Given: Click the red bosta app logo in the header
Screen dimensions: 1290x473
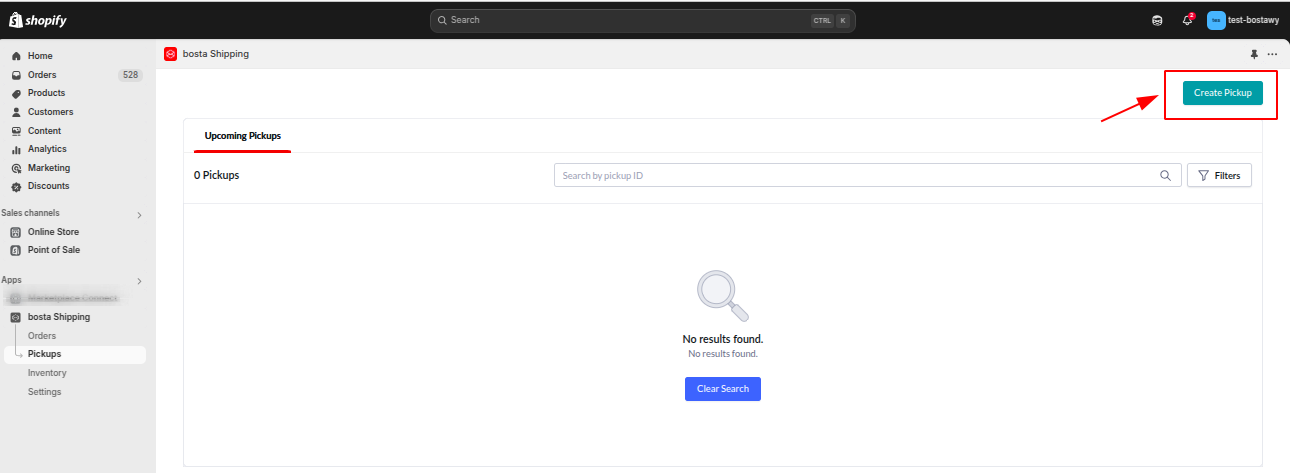Looking at the screenshot, I should pyautogui.click(x=170, y=54).
